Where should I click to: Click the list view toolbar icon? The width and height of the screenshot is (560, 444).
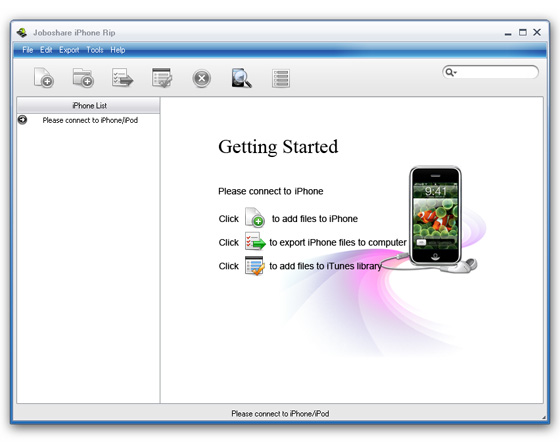tap(281, 78)
